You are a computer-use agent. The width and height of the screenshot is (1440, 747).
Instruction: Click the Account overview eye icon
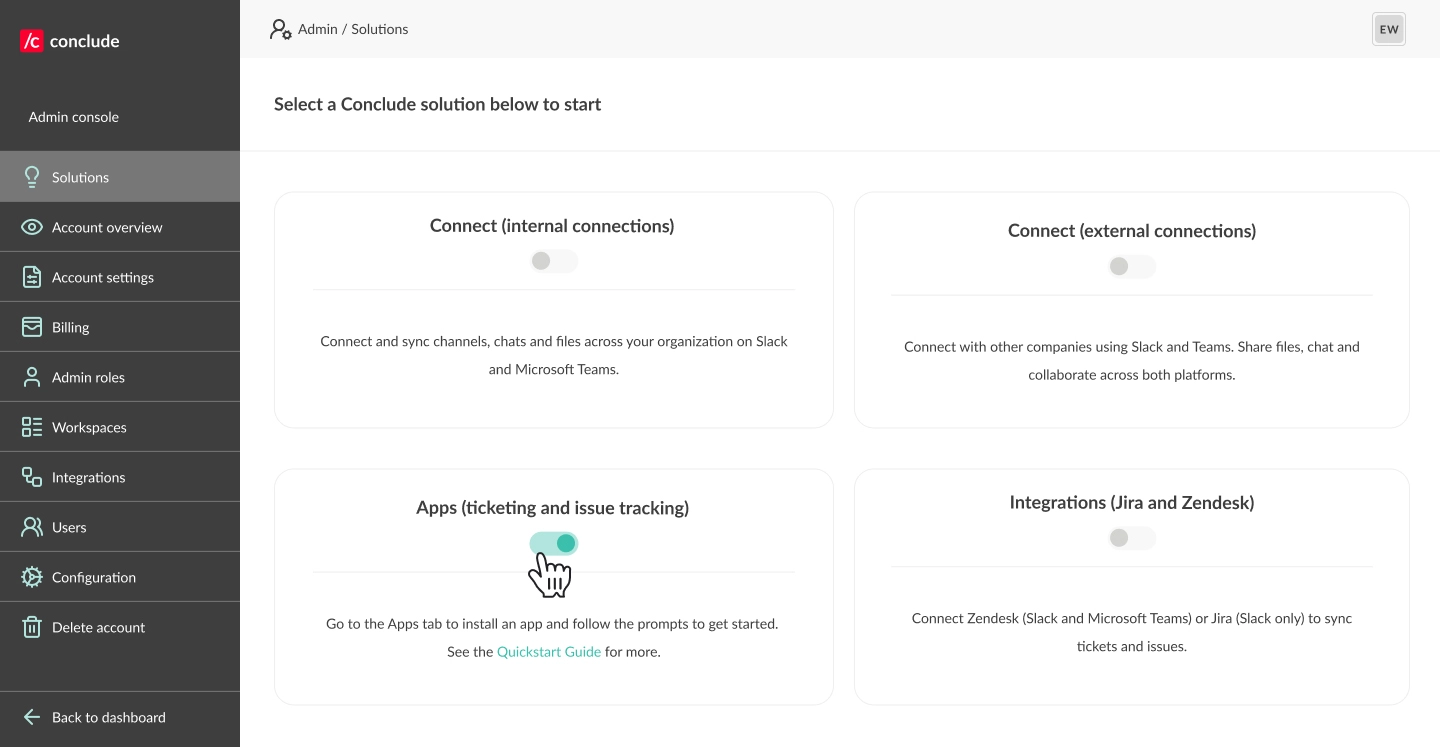pyautogui.click(x=32, y=226)
